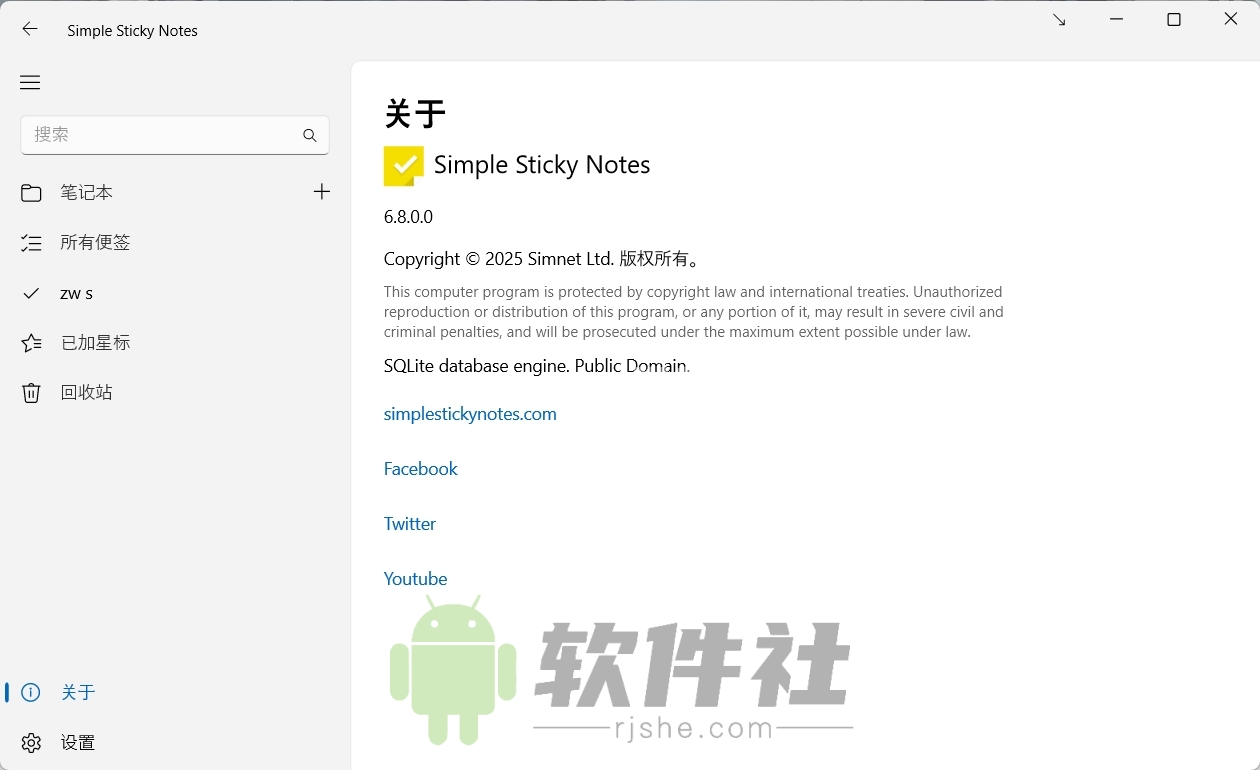Click the checkmark icon beside zw s
Viewport: 1260px width, 770px height.
tap(31, 293)
